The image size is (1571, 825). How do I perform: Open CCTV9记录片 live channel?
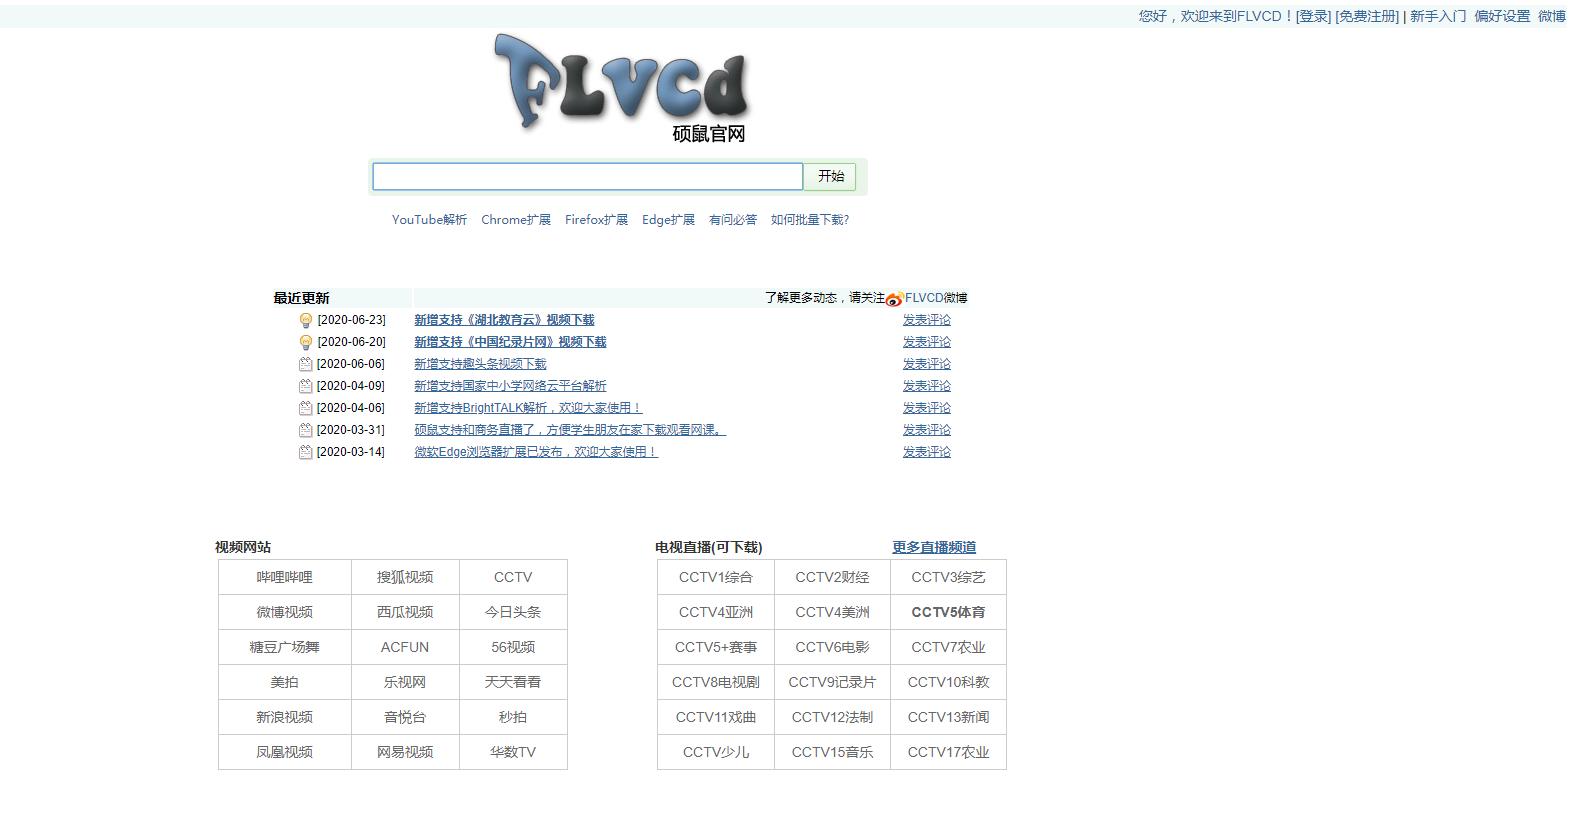[832, 682]
